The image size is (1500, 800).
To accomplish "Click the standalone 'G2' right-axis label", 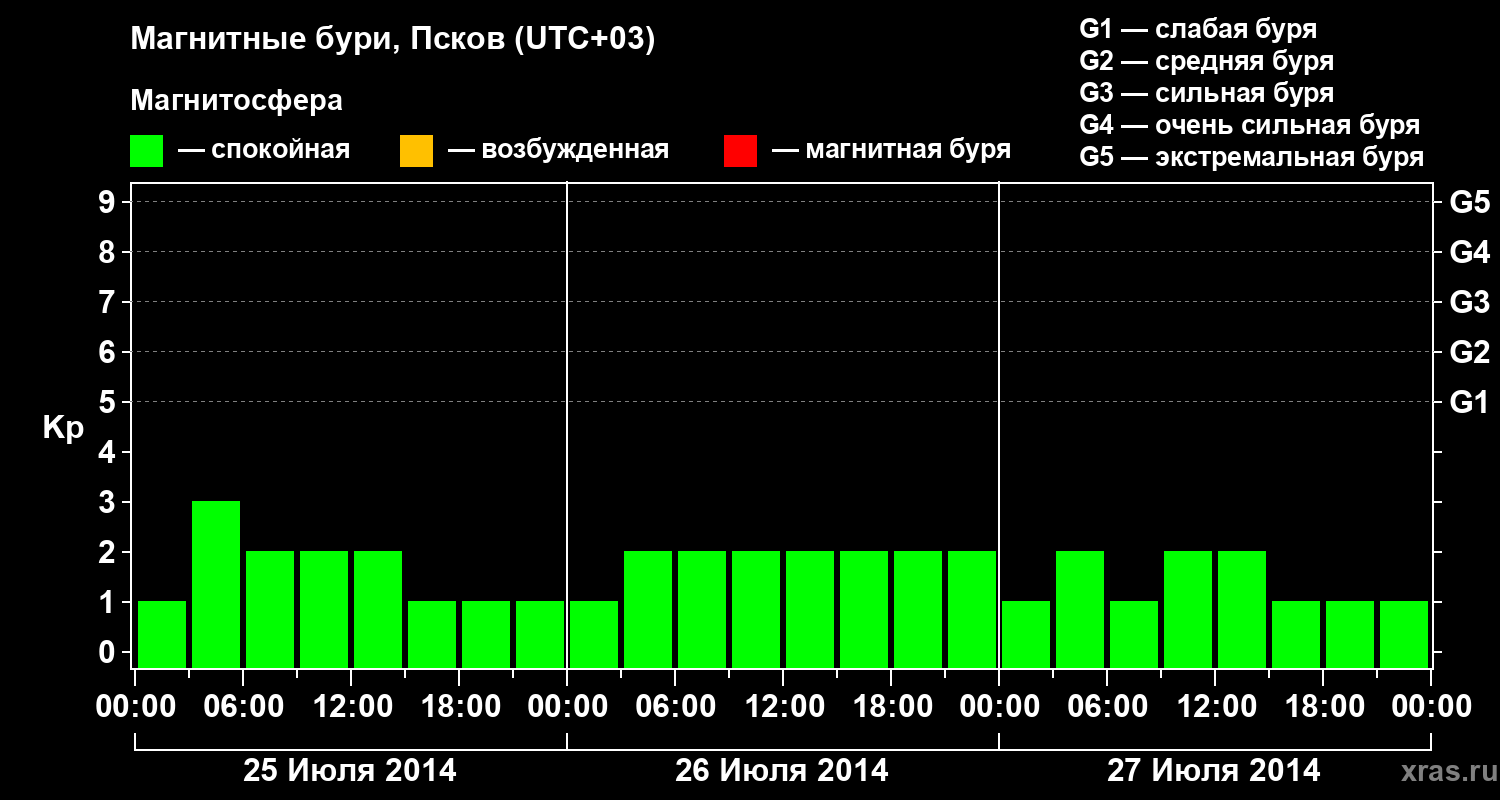I will [x=1469, y=352].
